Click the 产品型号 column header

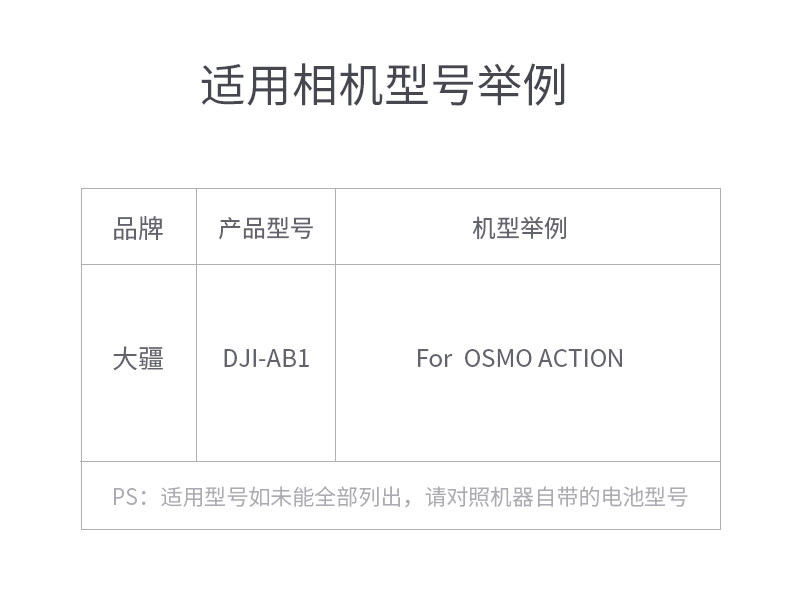(x=265, y=228)
